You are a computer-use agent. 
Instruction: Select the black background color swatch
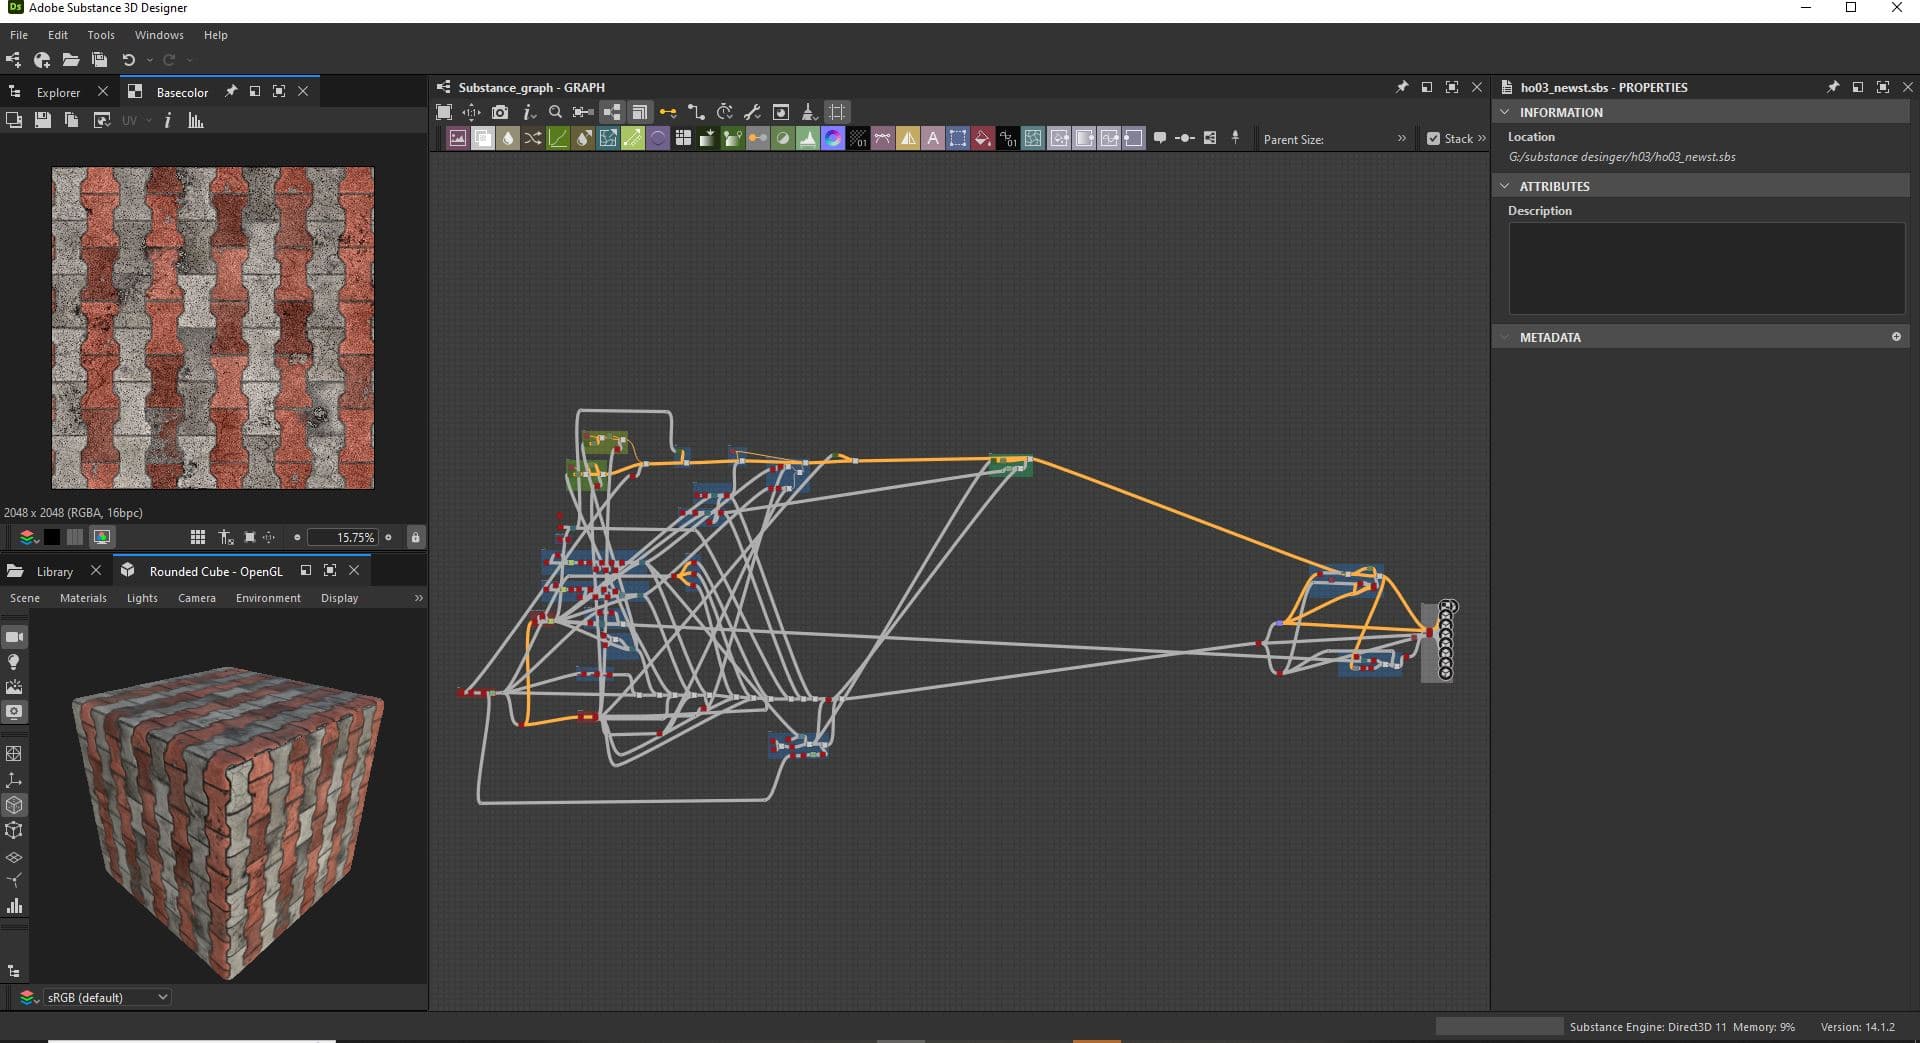coord(52,538)
